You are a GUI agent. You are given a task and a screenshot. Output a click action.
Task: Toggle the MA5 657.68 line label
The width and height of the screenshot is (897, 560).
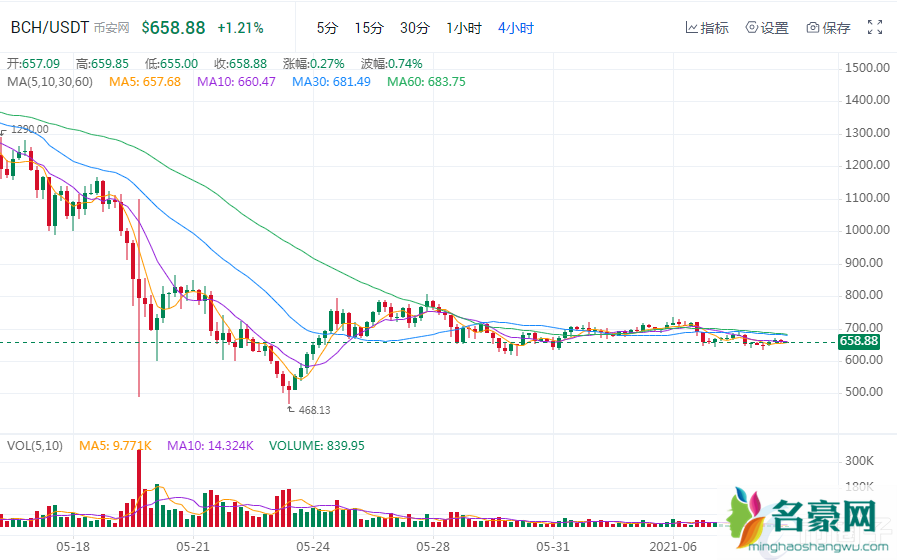coord(144,81)
